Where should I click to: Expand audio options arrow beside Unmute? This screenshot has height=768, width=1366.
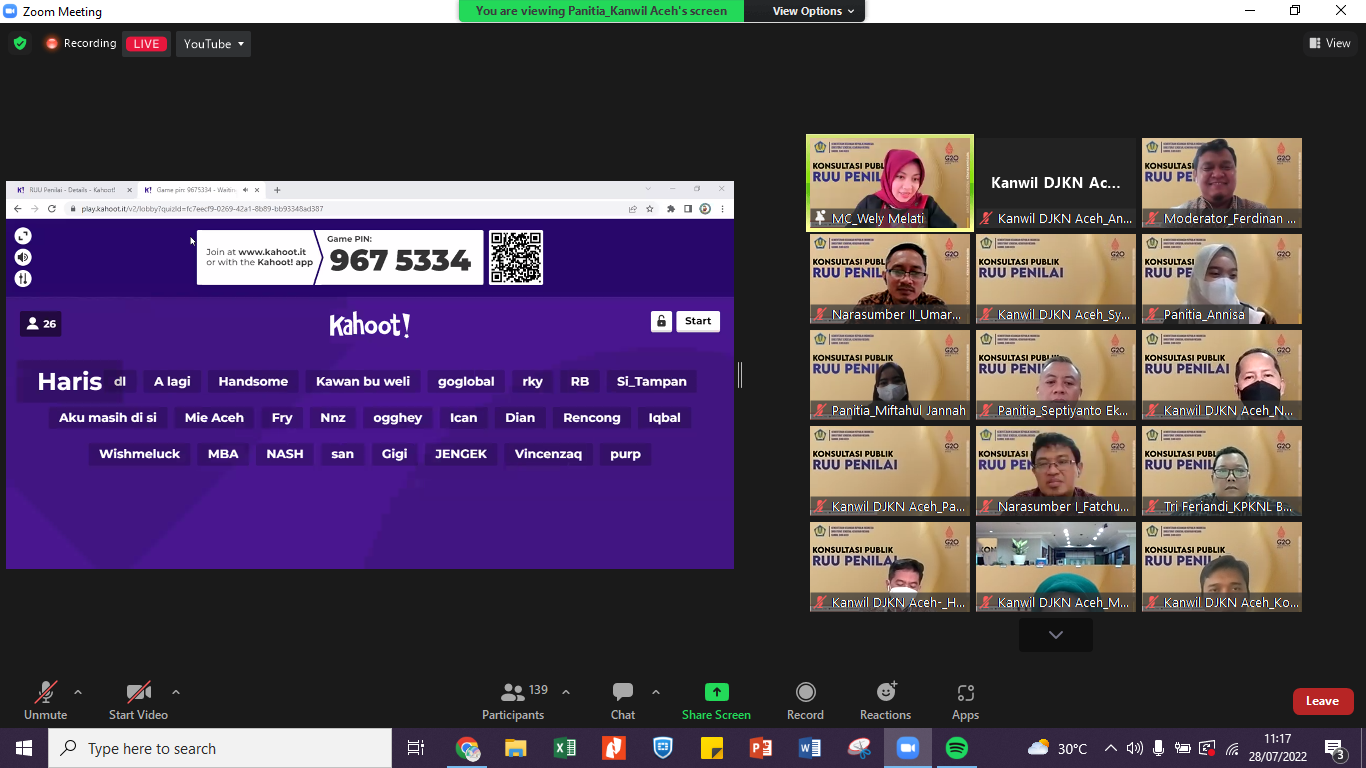pyautogui.click(x=78, y=692)
